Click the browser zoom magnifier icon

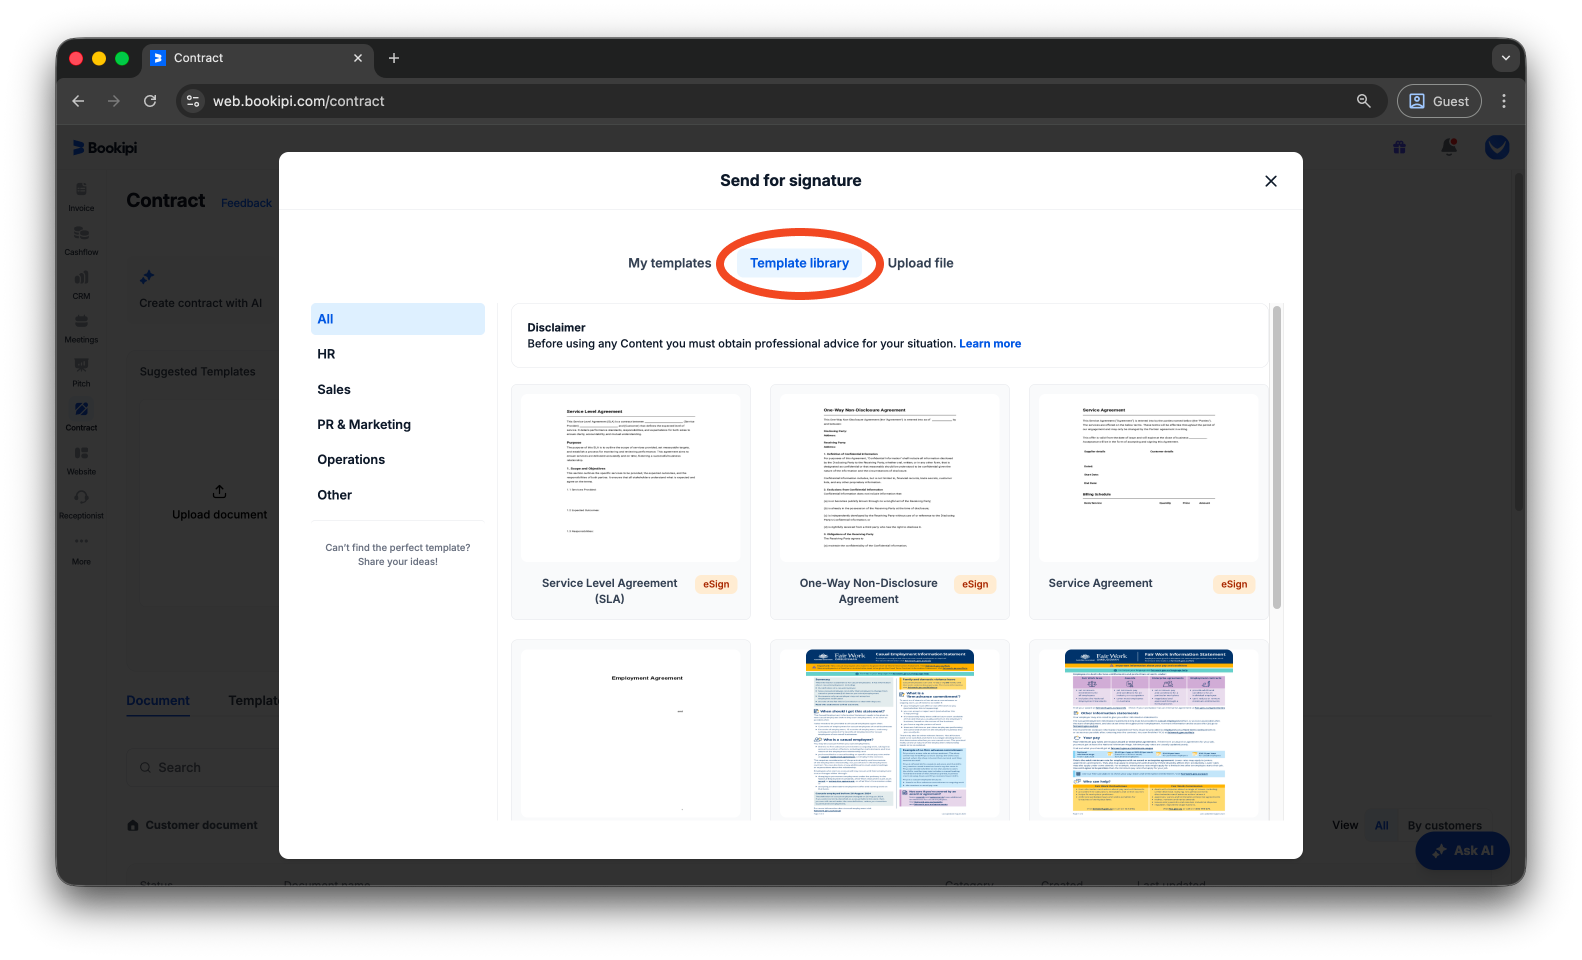(1363, 101)
